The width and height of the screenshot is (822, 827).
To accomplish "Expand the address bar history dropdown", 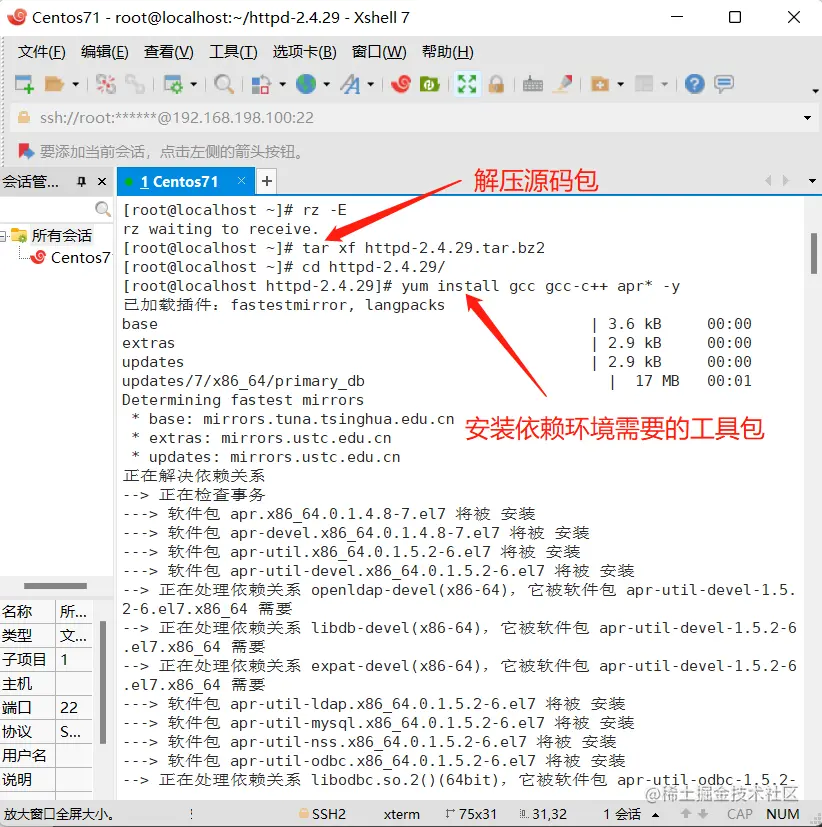I will tap(807, 118).
